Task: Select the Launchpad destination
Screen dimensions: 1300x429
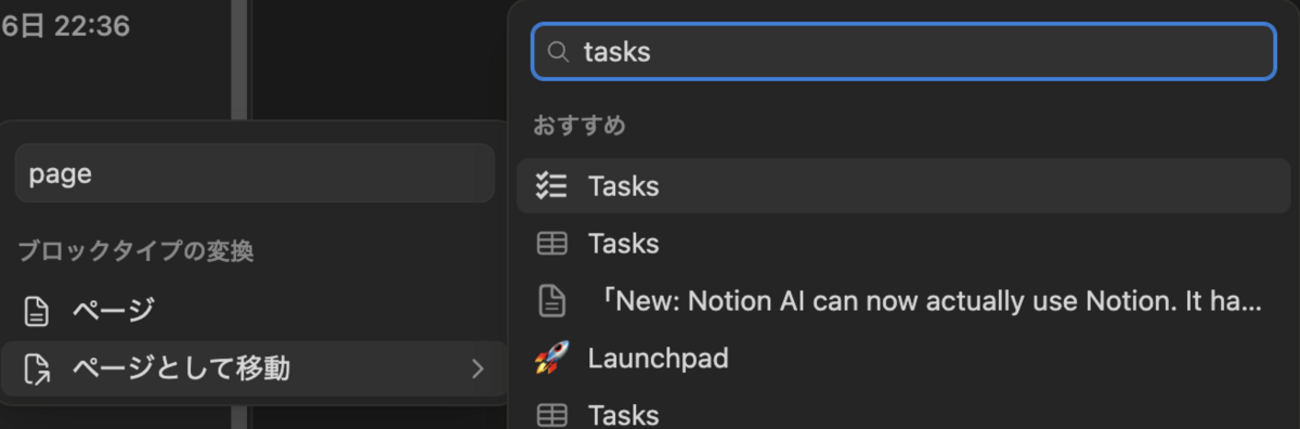Action: (x=903, y=358)
